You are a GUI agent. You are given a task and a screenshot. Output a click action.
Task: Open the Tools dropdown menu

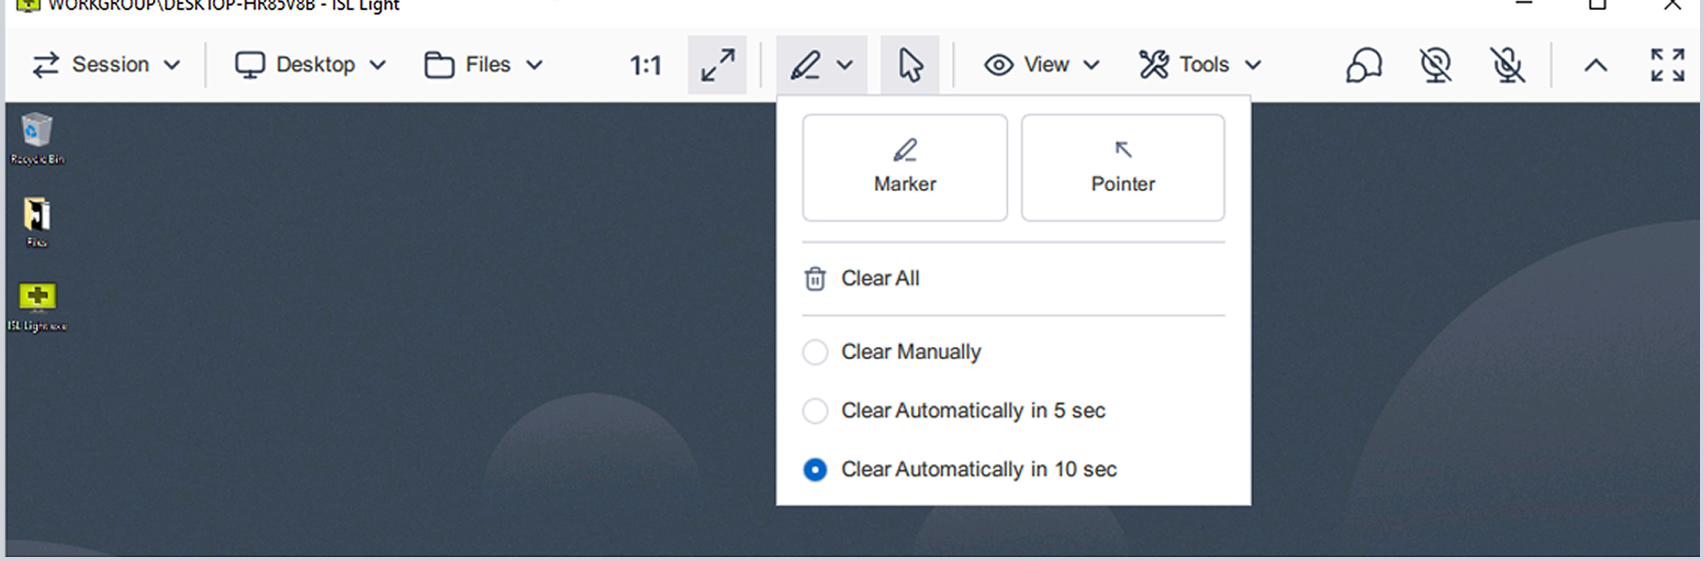[1200, 65]
